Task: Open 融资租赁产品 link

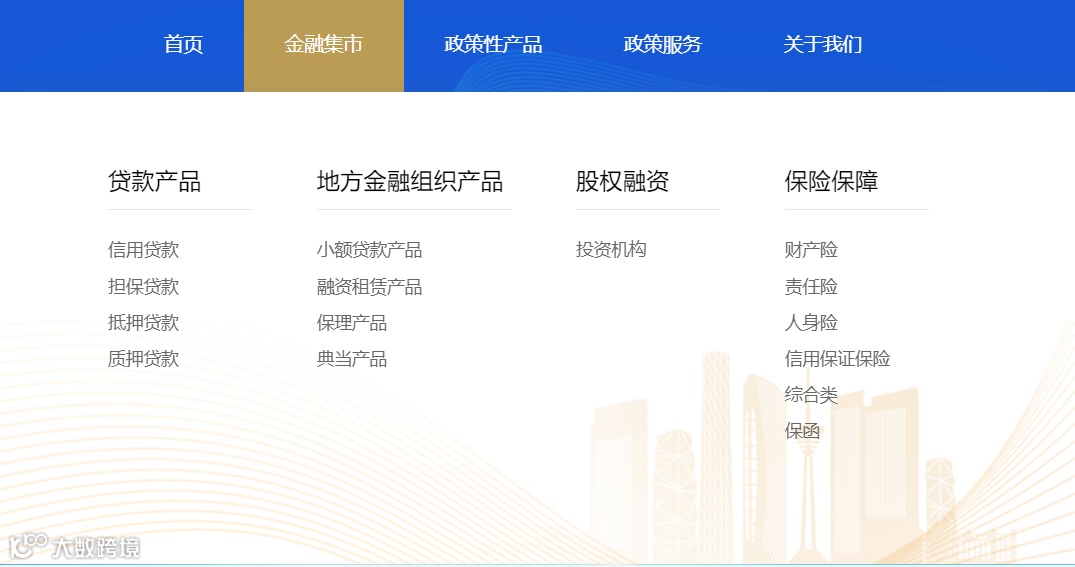Action: pyautogui.click(x=370, y=287)
